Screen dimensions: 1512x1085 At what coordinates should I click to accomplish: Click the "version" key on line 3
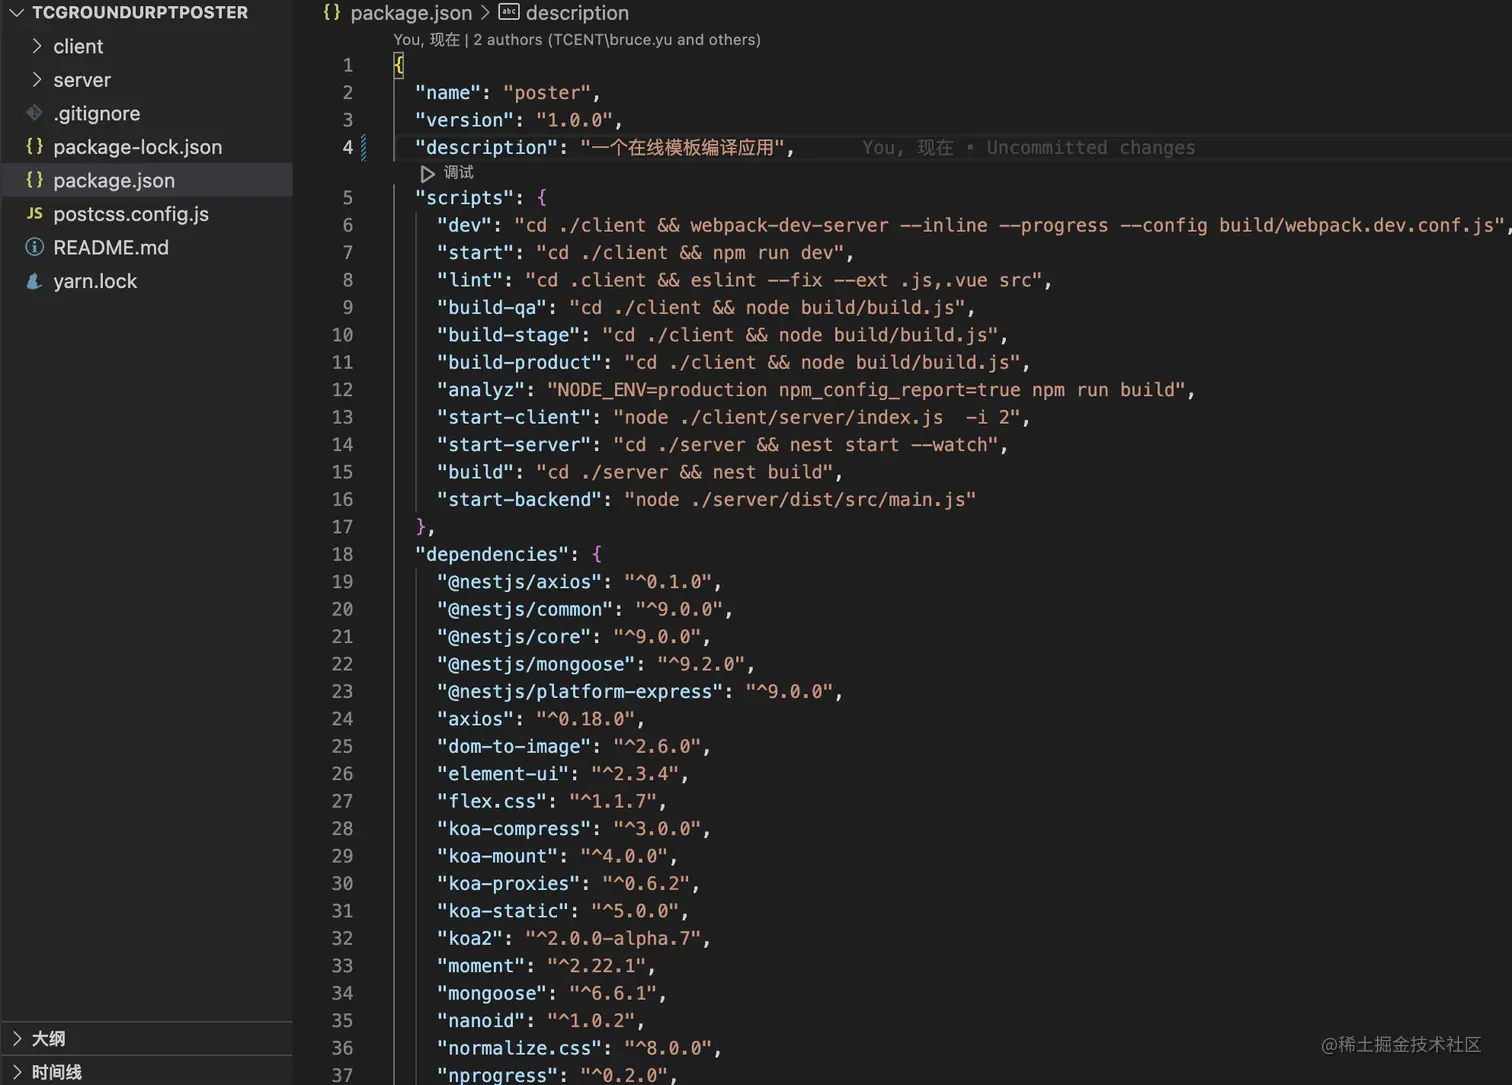[x=465, y=120]
